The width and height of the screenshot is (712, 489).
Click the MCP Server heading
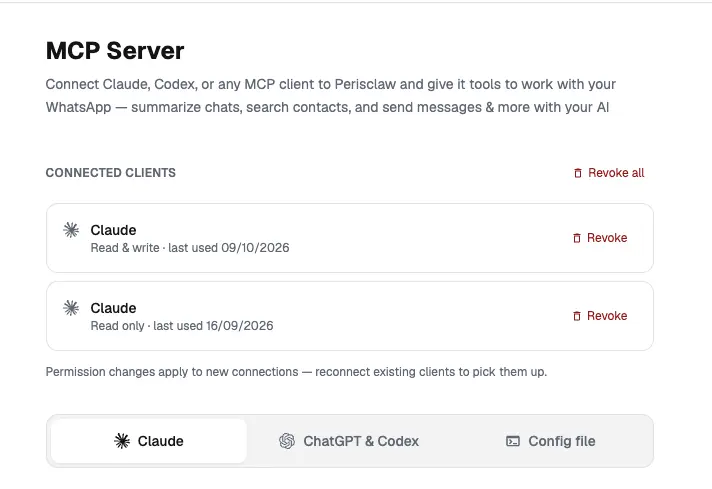[x=115, y=50]
